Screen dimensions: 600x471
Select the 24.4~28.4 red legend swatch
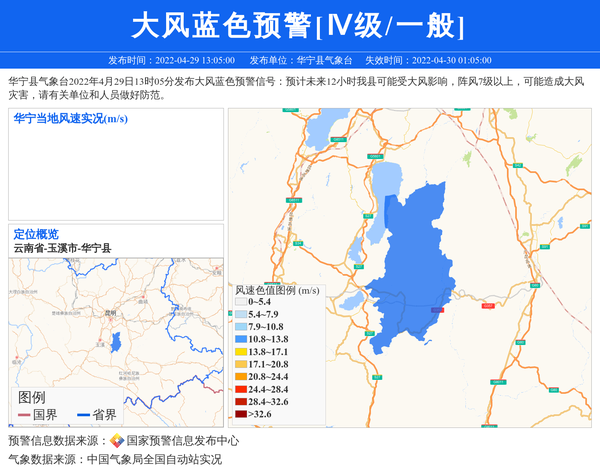[240, 389]
